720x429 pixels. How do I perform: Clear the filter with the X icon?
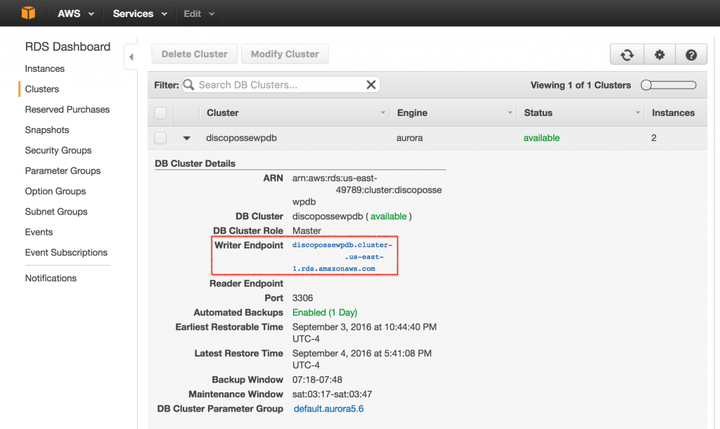pos(371,85)
